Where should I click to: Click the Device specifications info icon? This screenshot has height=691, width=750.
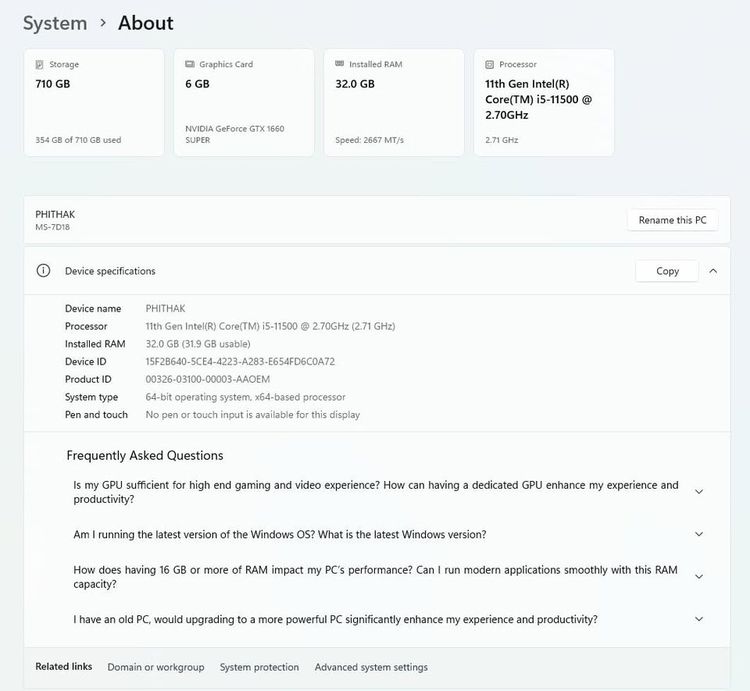43,271
